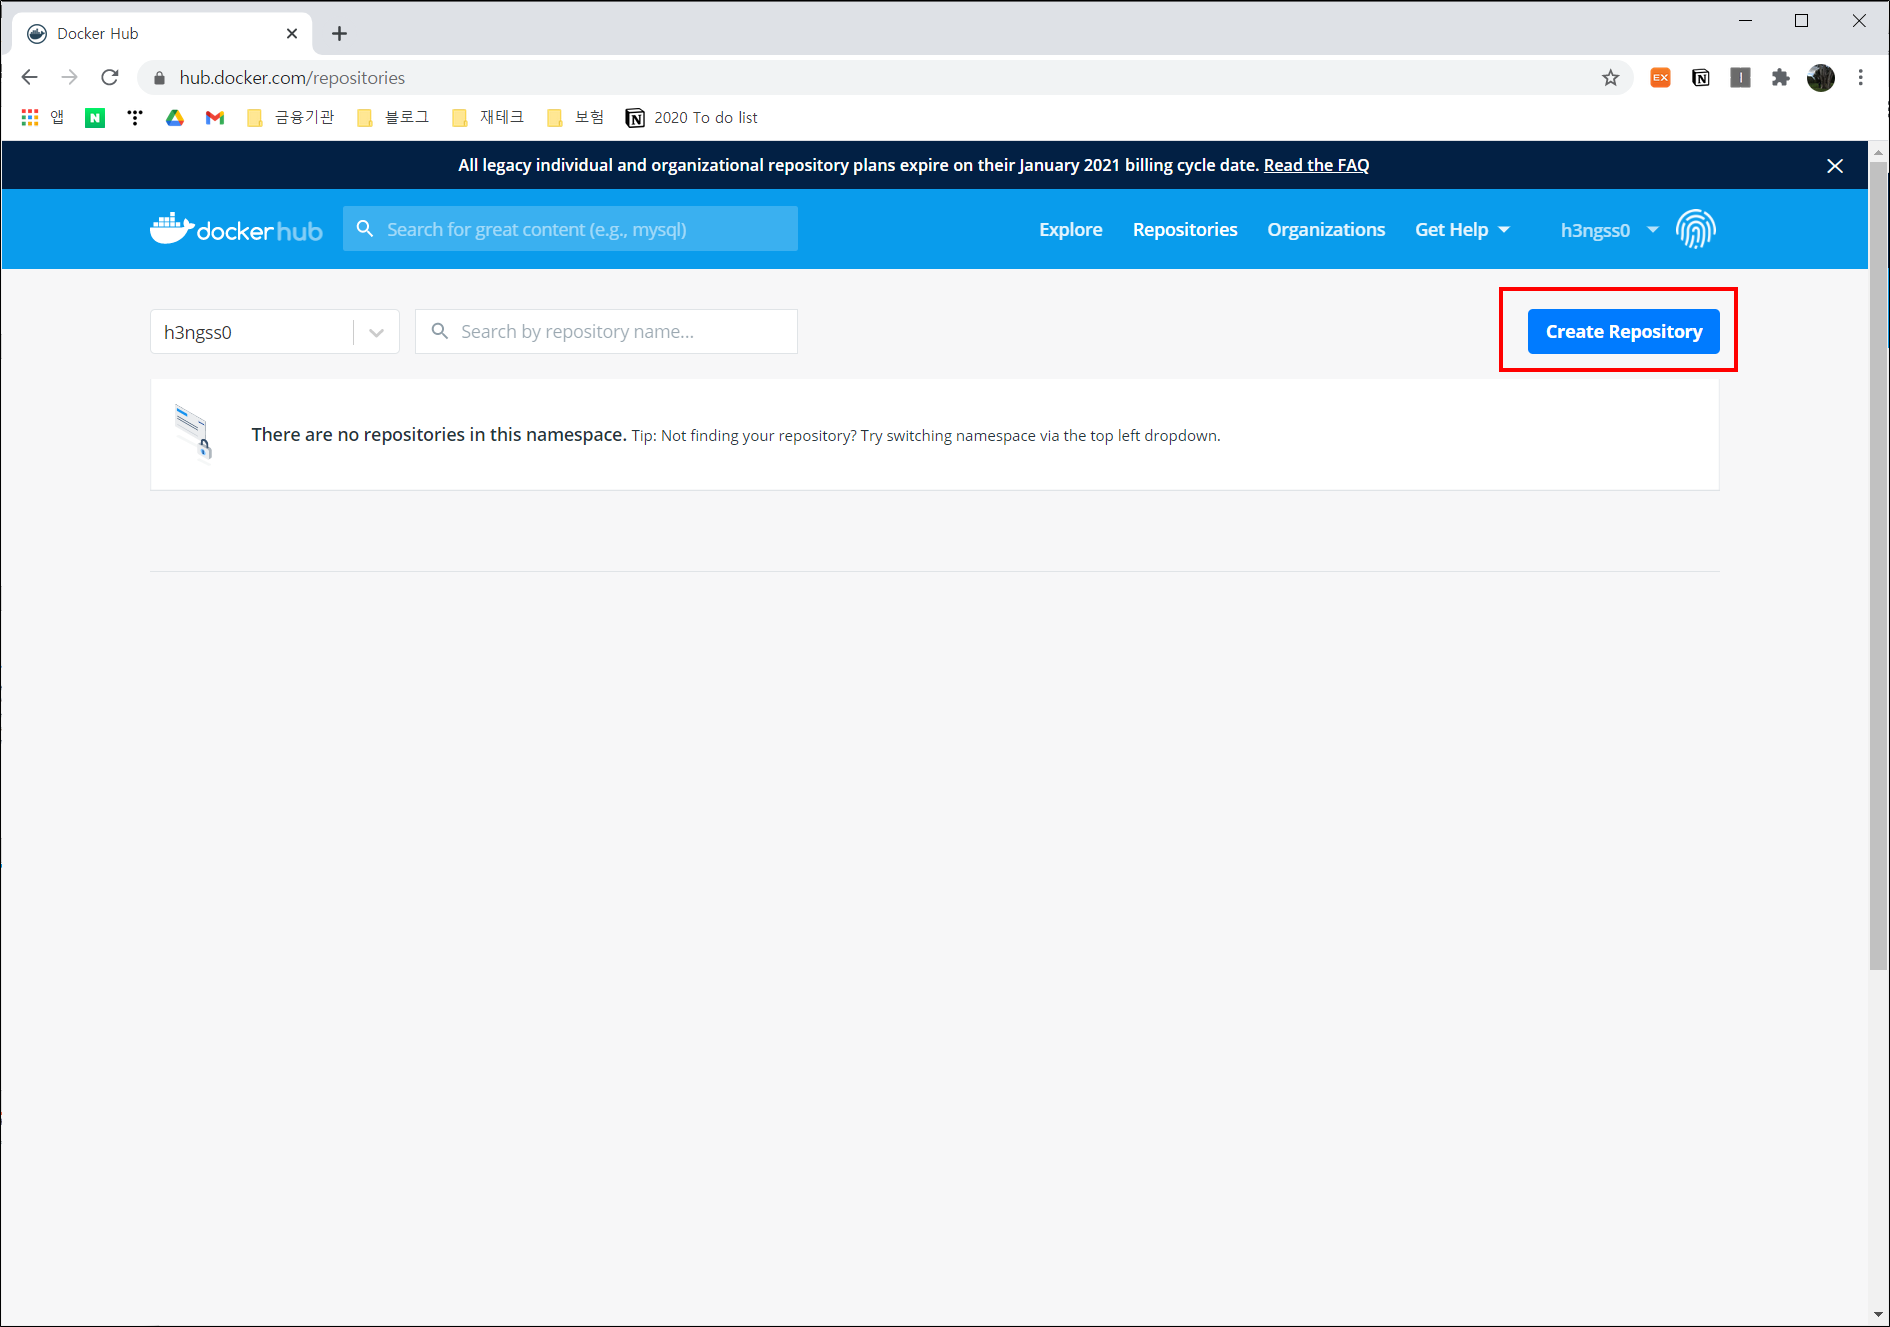
Task: Click the magnifier icon in Docker search
Action: click(365, 229)
